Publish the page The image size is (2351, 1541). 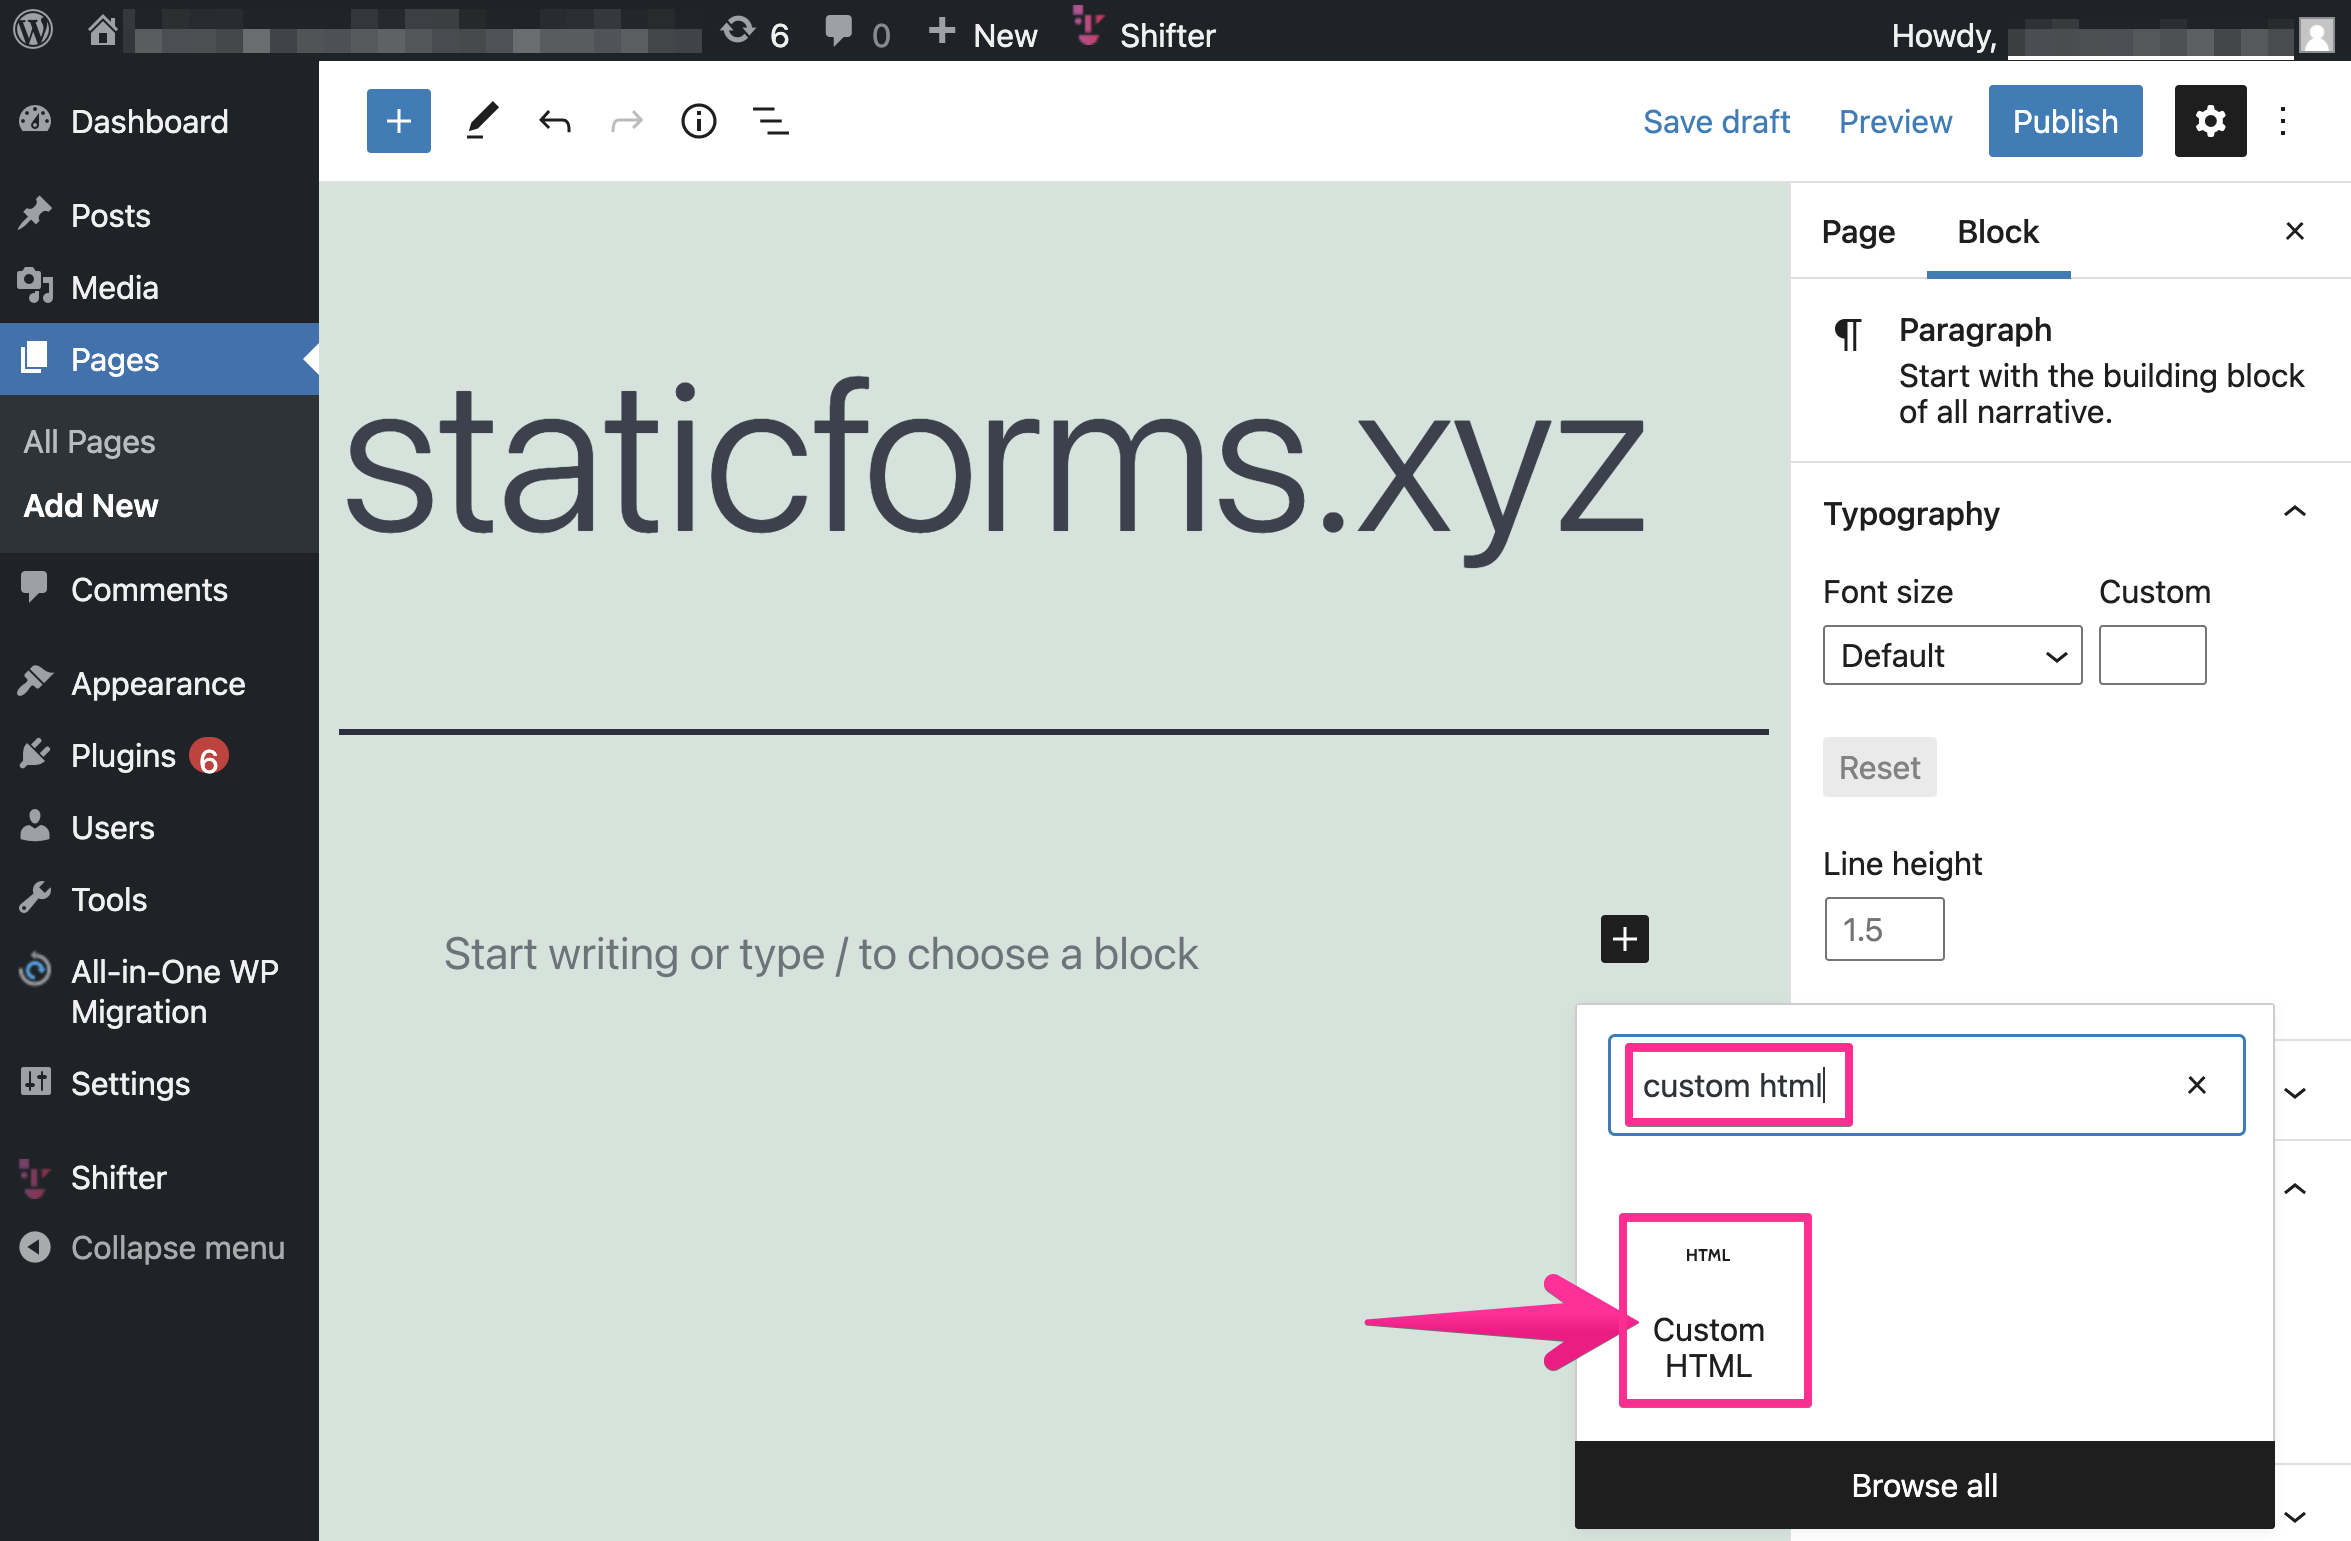pyautogui.click(x=2065, y=121)
